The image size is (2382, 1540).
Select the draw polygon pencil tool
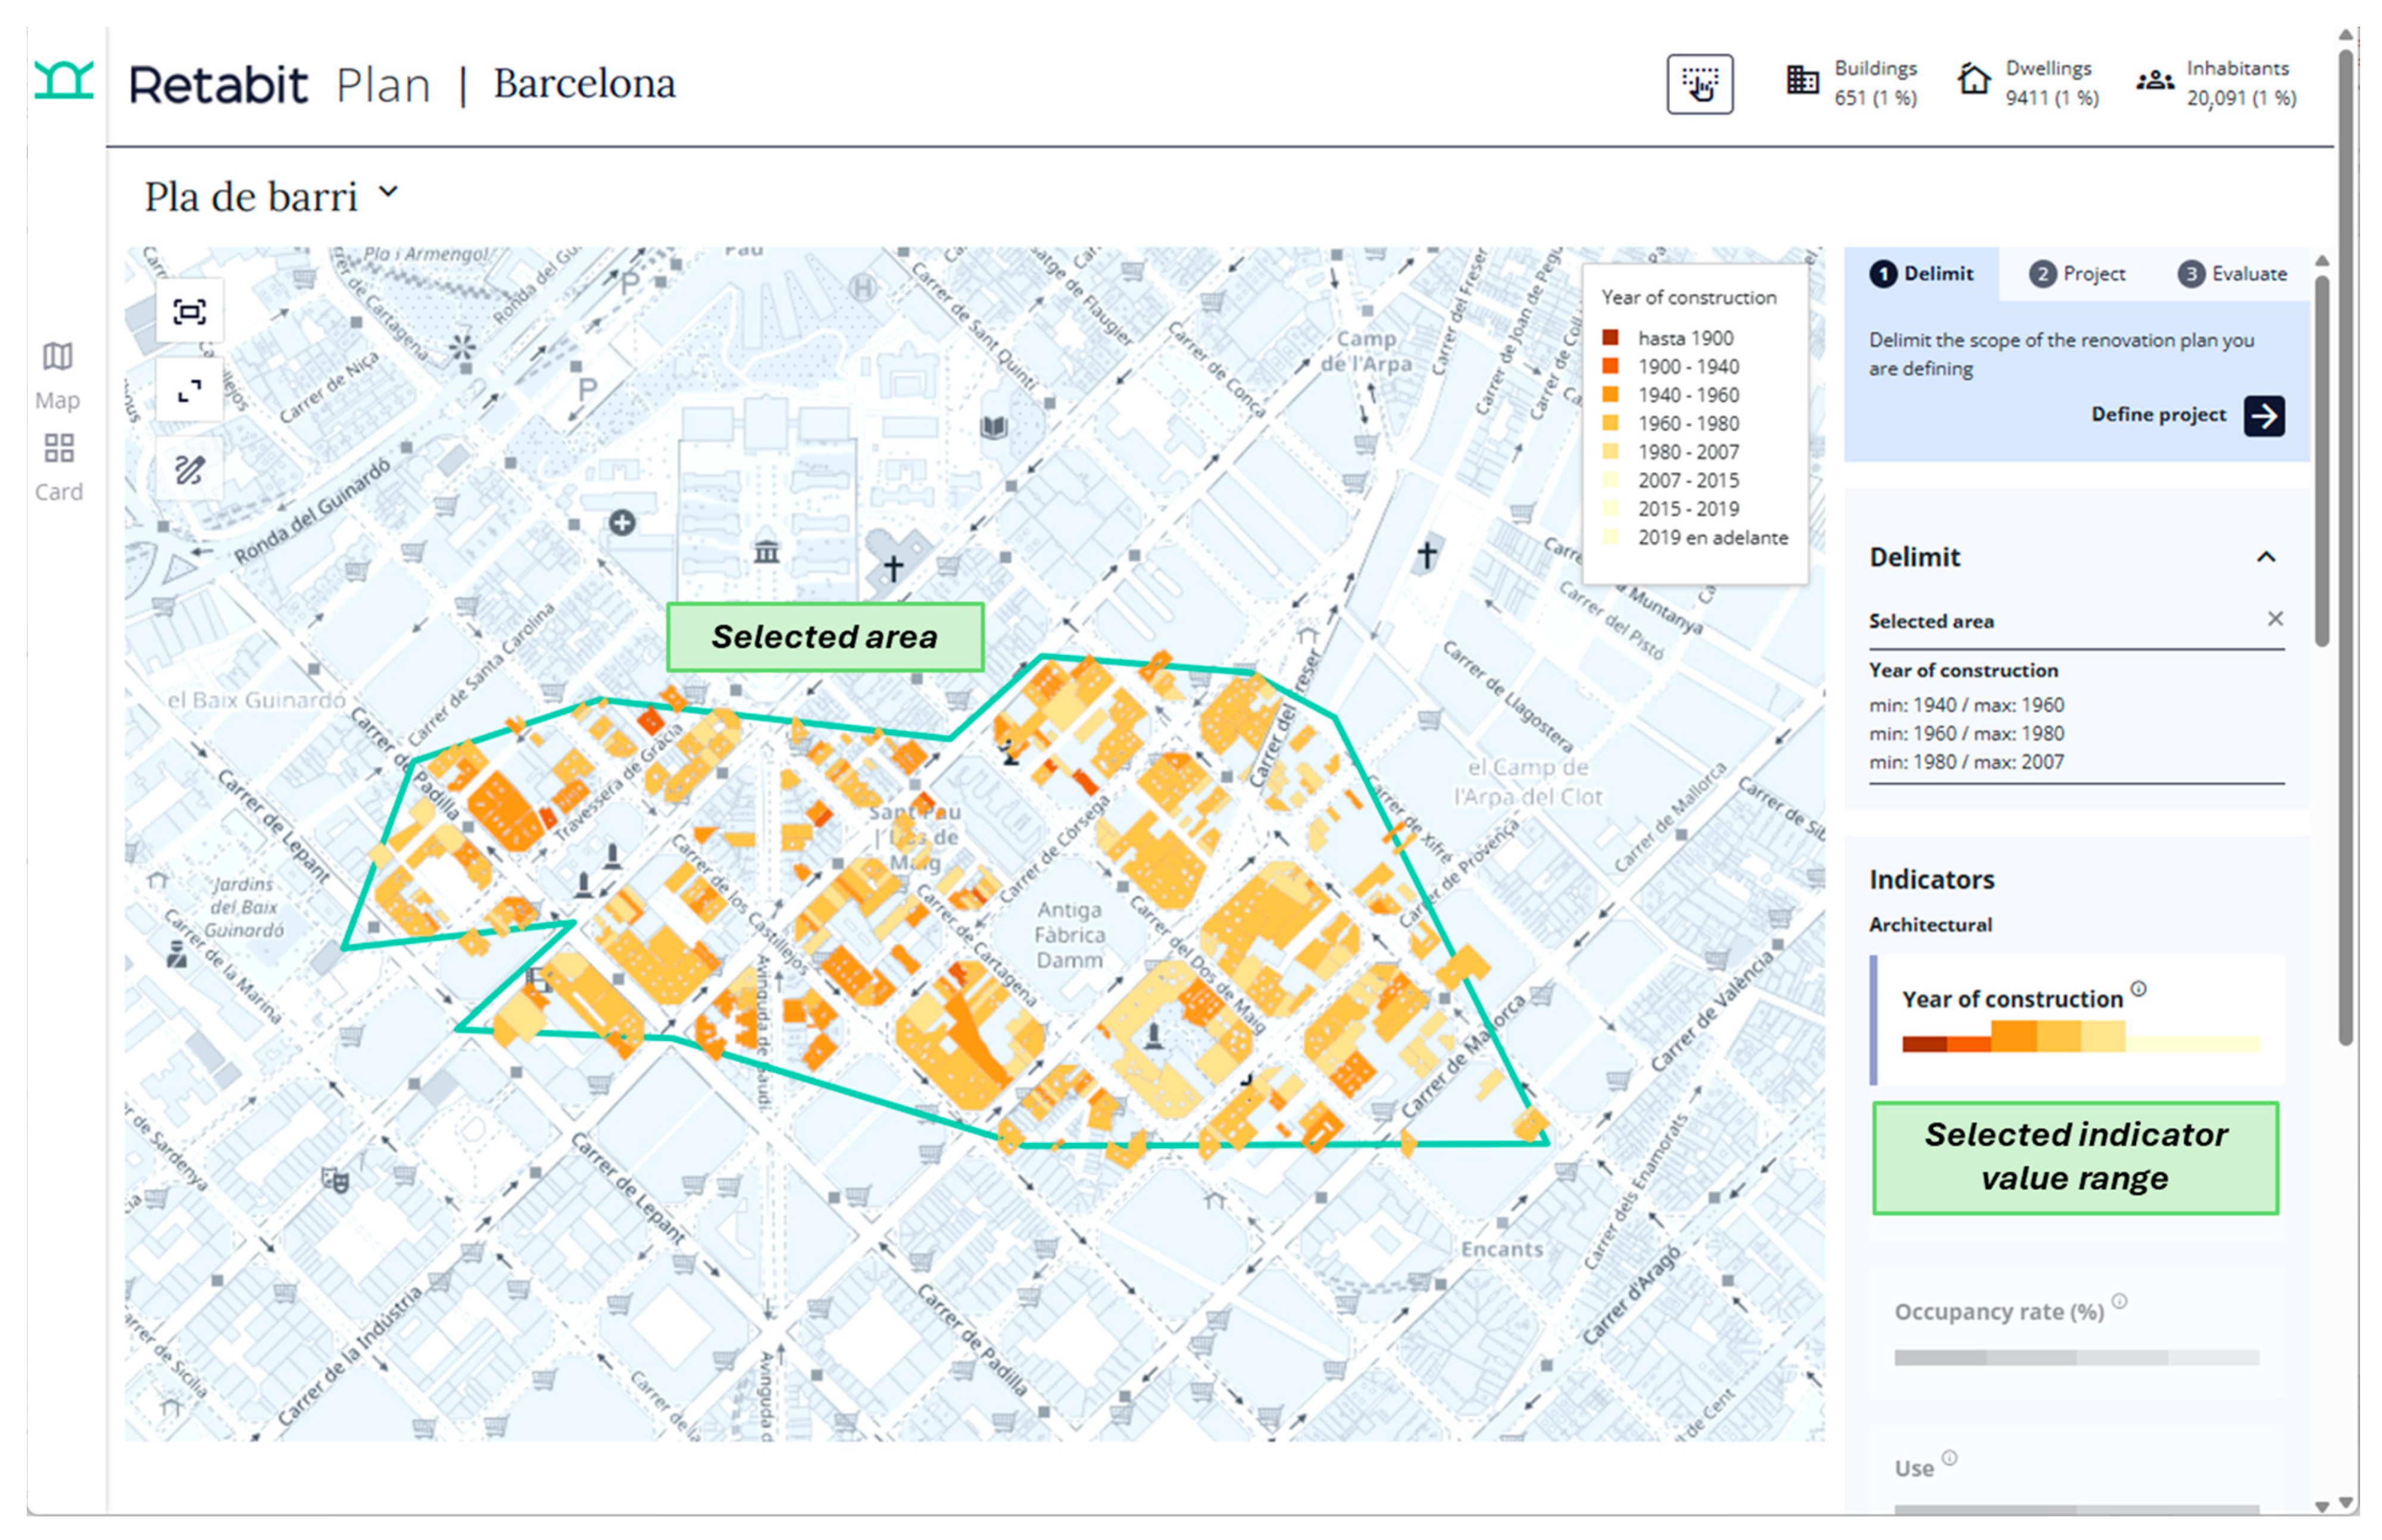click(x=189, y=469)
